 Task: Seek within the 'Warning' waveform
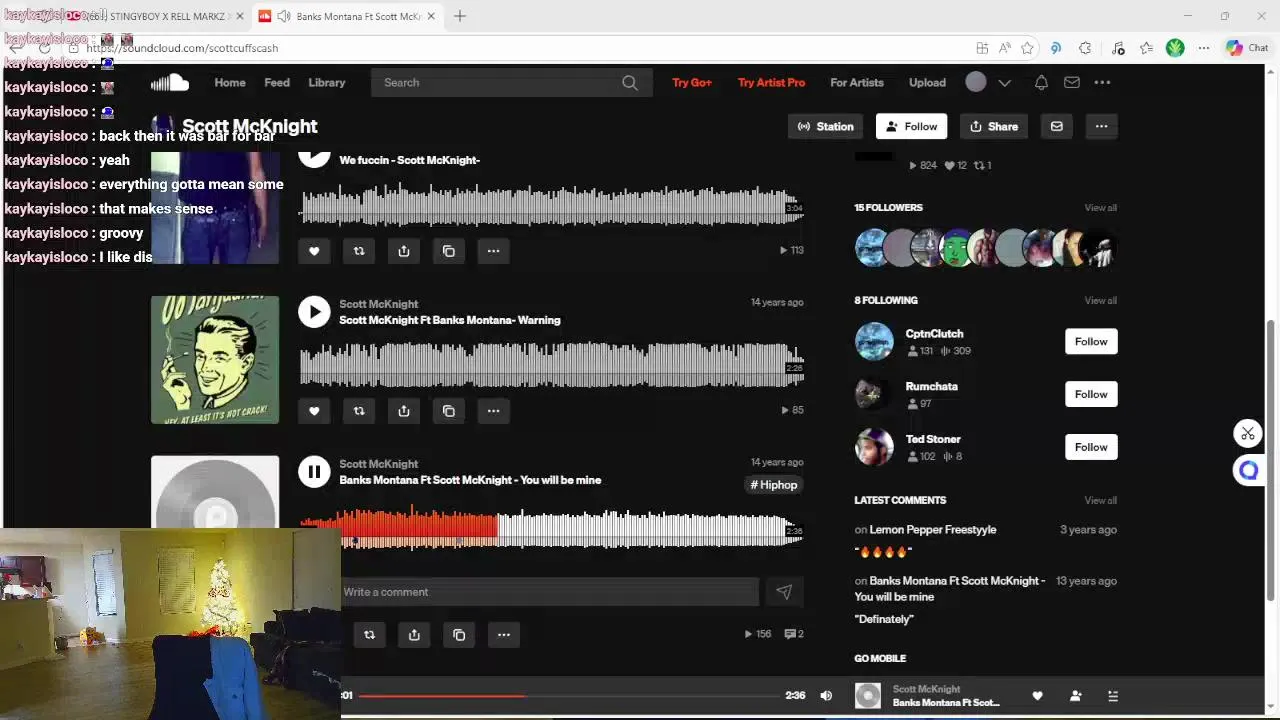pos(552,365)
